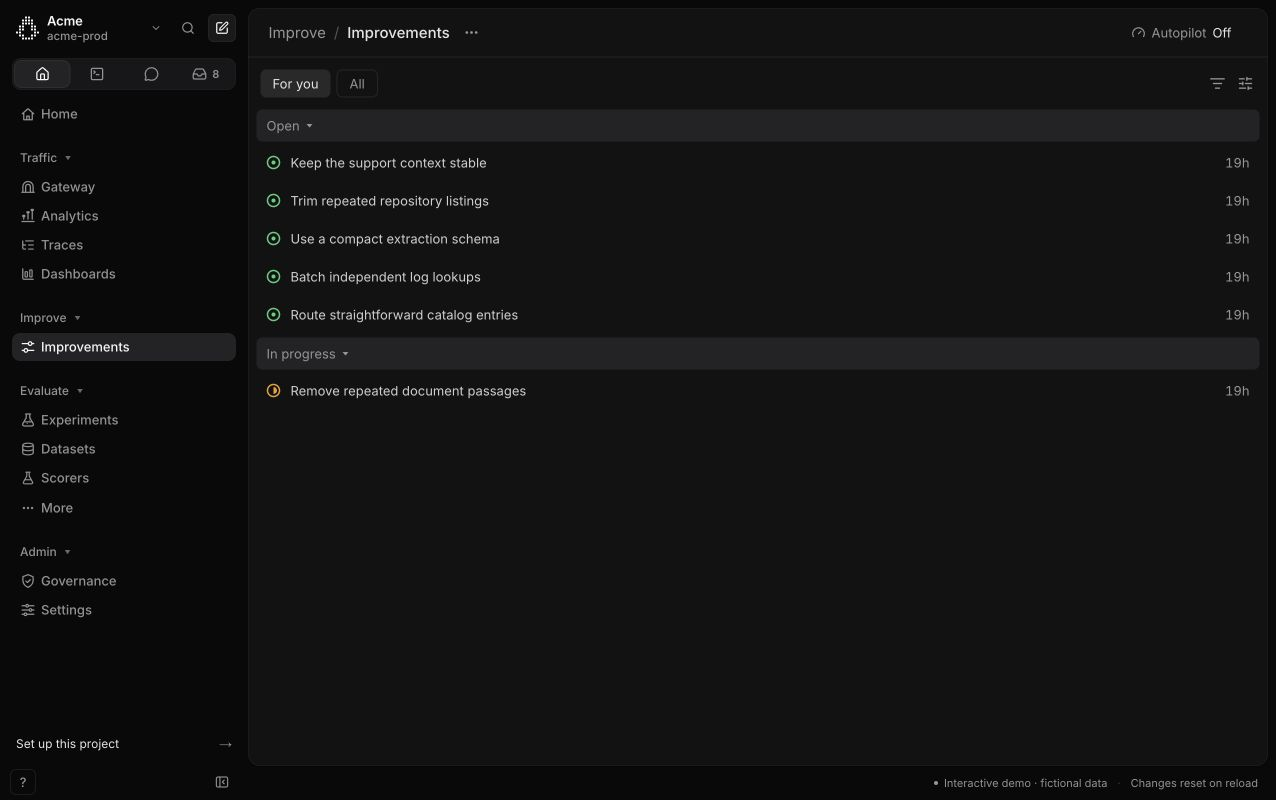Open Keep the support context stable
This screenshot has height=800, width=1276.
(758, 163)
